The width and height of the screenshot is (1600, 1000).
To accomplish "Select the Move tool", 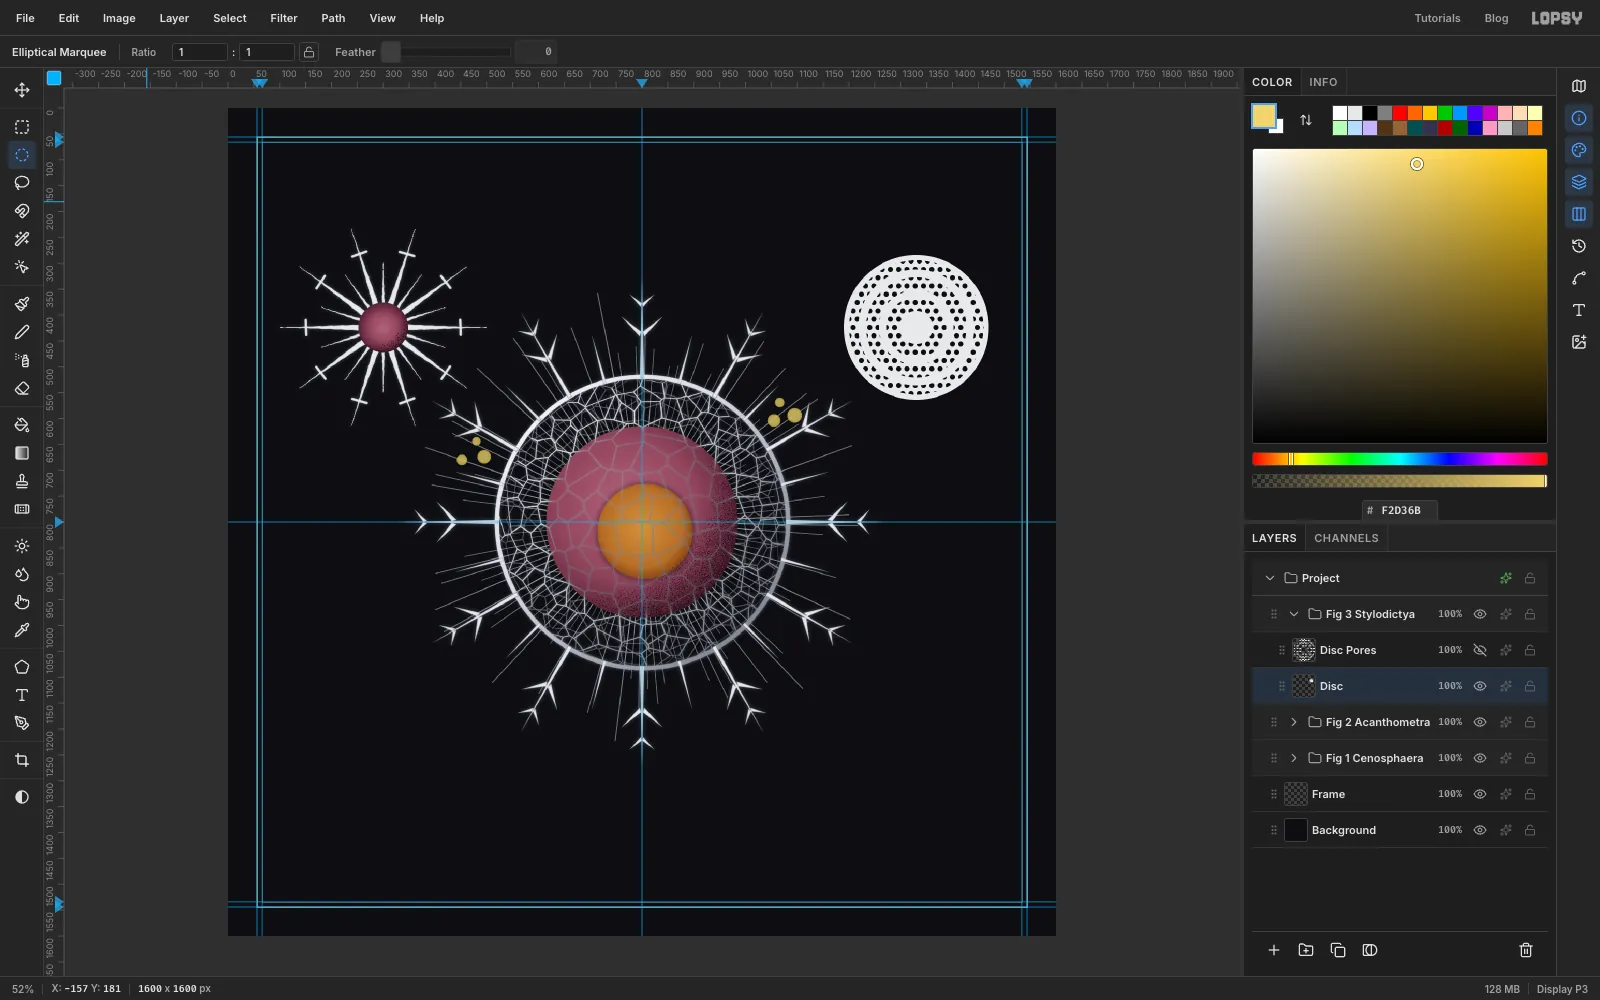I will [x=22, y=90].
